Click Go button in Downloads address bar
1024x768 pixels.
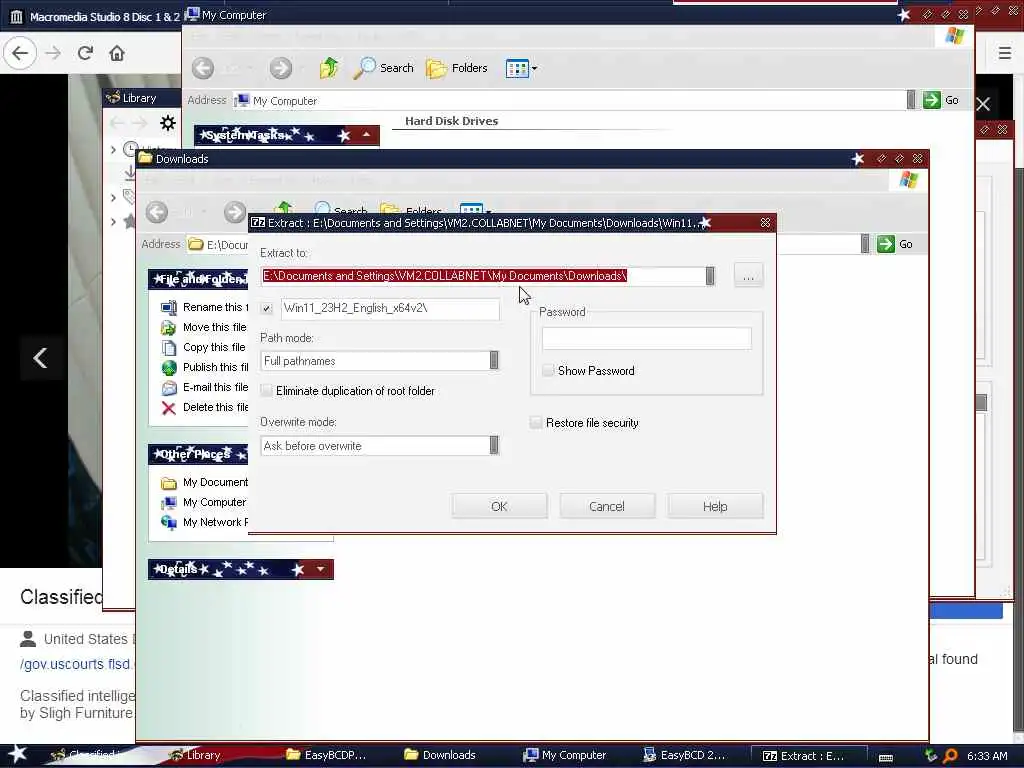pyautogui.click(x=895, y=244)
